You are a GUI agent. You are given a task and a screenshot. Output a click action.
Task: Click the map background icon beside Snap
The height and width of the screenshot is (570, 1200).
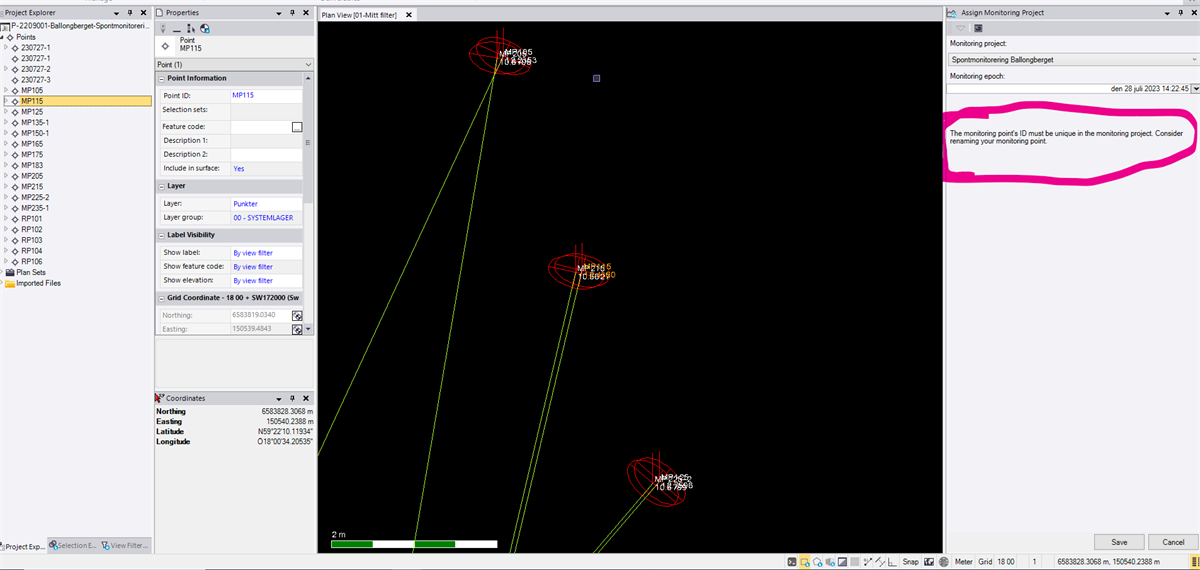point(928,562)
